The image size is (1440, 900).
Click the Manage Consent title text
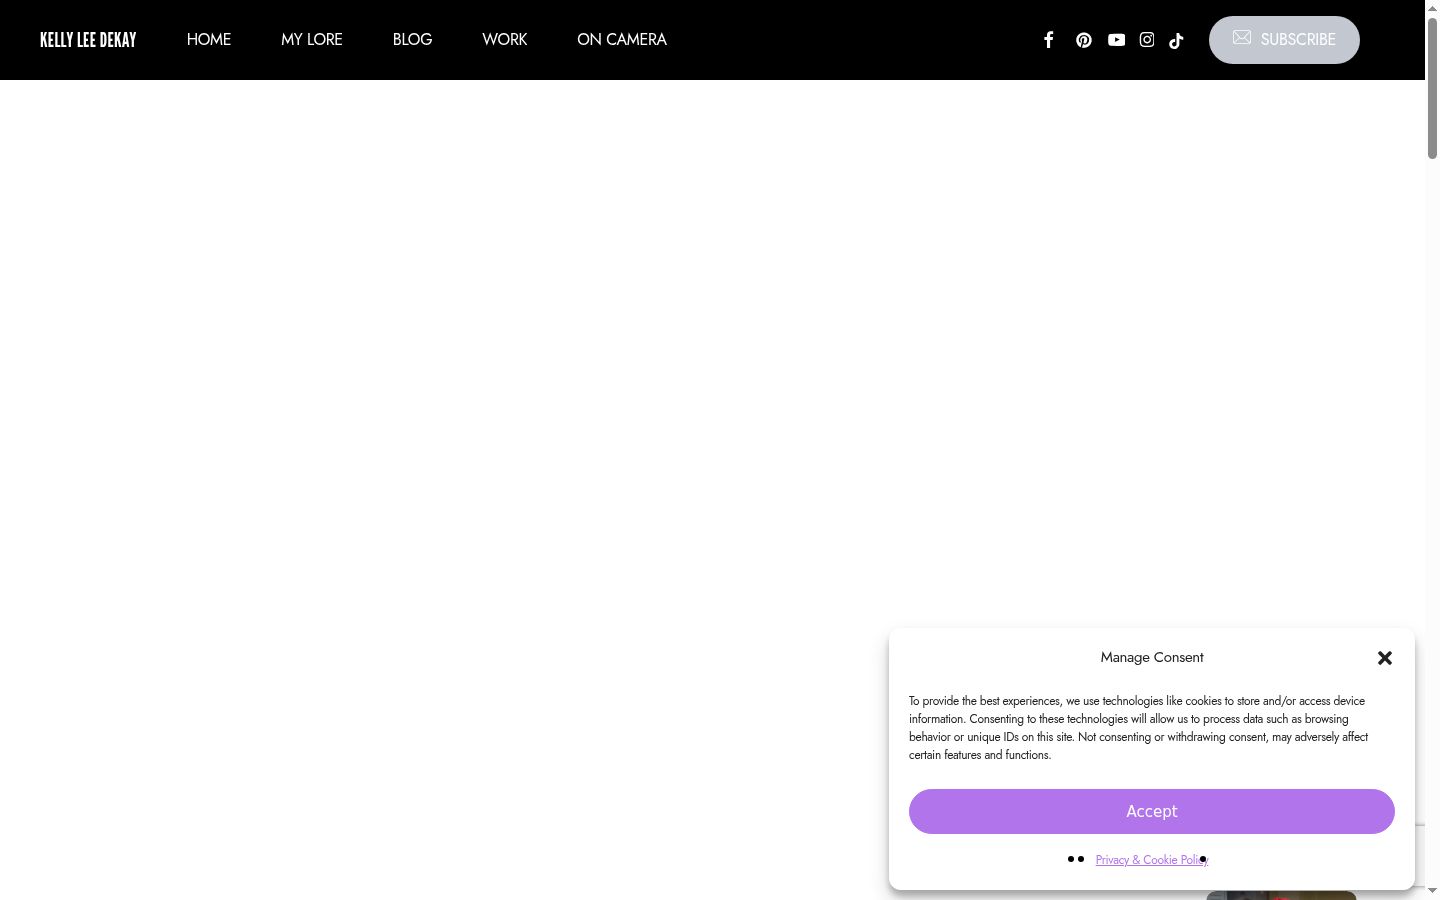coord(1152,657)
